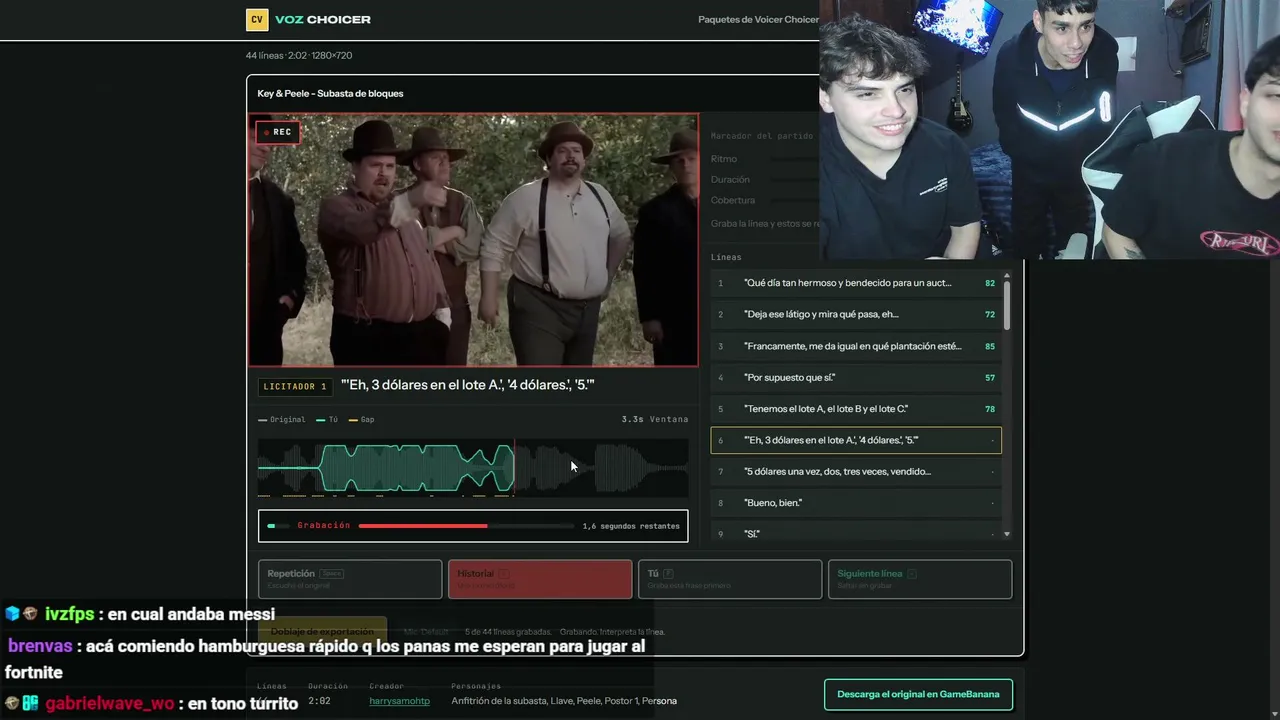Click the Key & Peele video preview
This screenshot has height=720, width=1280.
pos(473,240)
